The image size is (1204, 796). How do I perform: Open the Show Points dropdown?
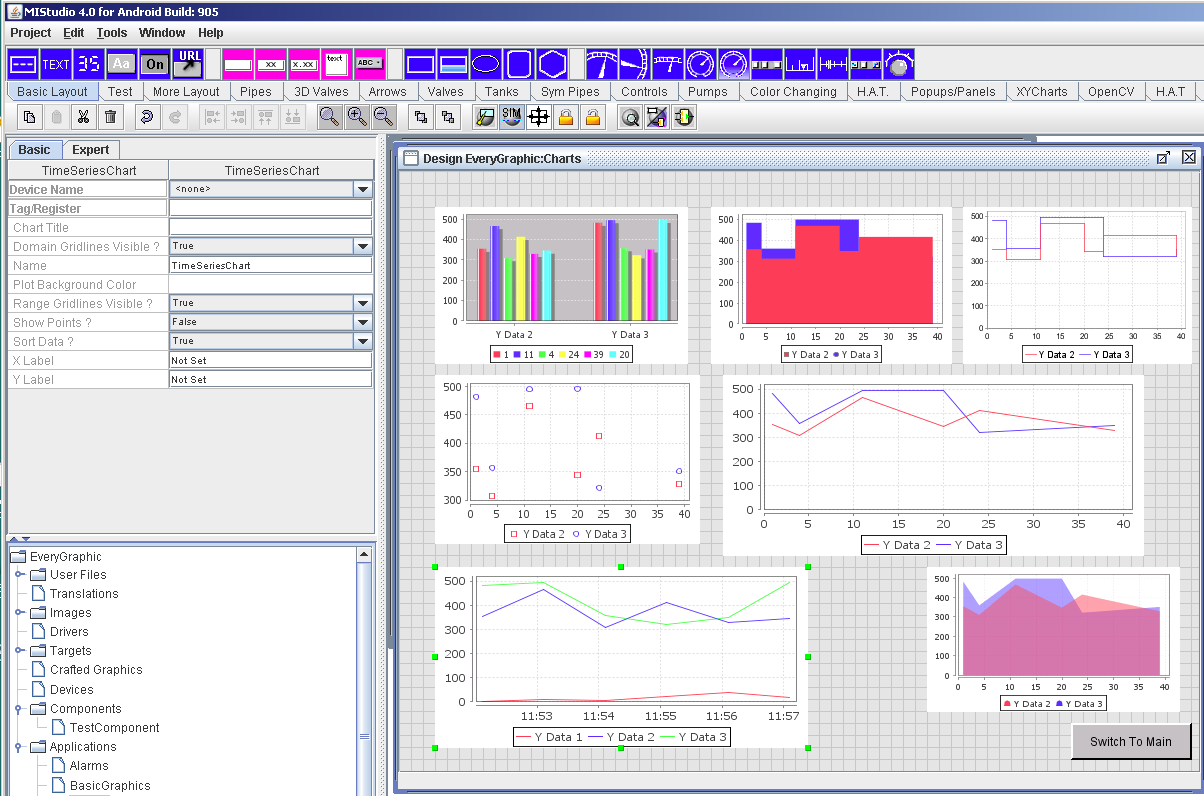tap(362, 322)
